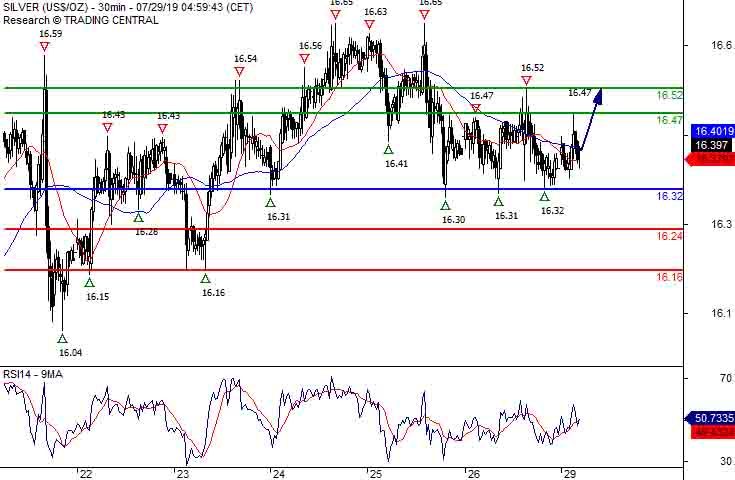Click the 16.28 low price label
Viewport: 735px width, 480px height.
tap(147, 232)
